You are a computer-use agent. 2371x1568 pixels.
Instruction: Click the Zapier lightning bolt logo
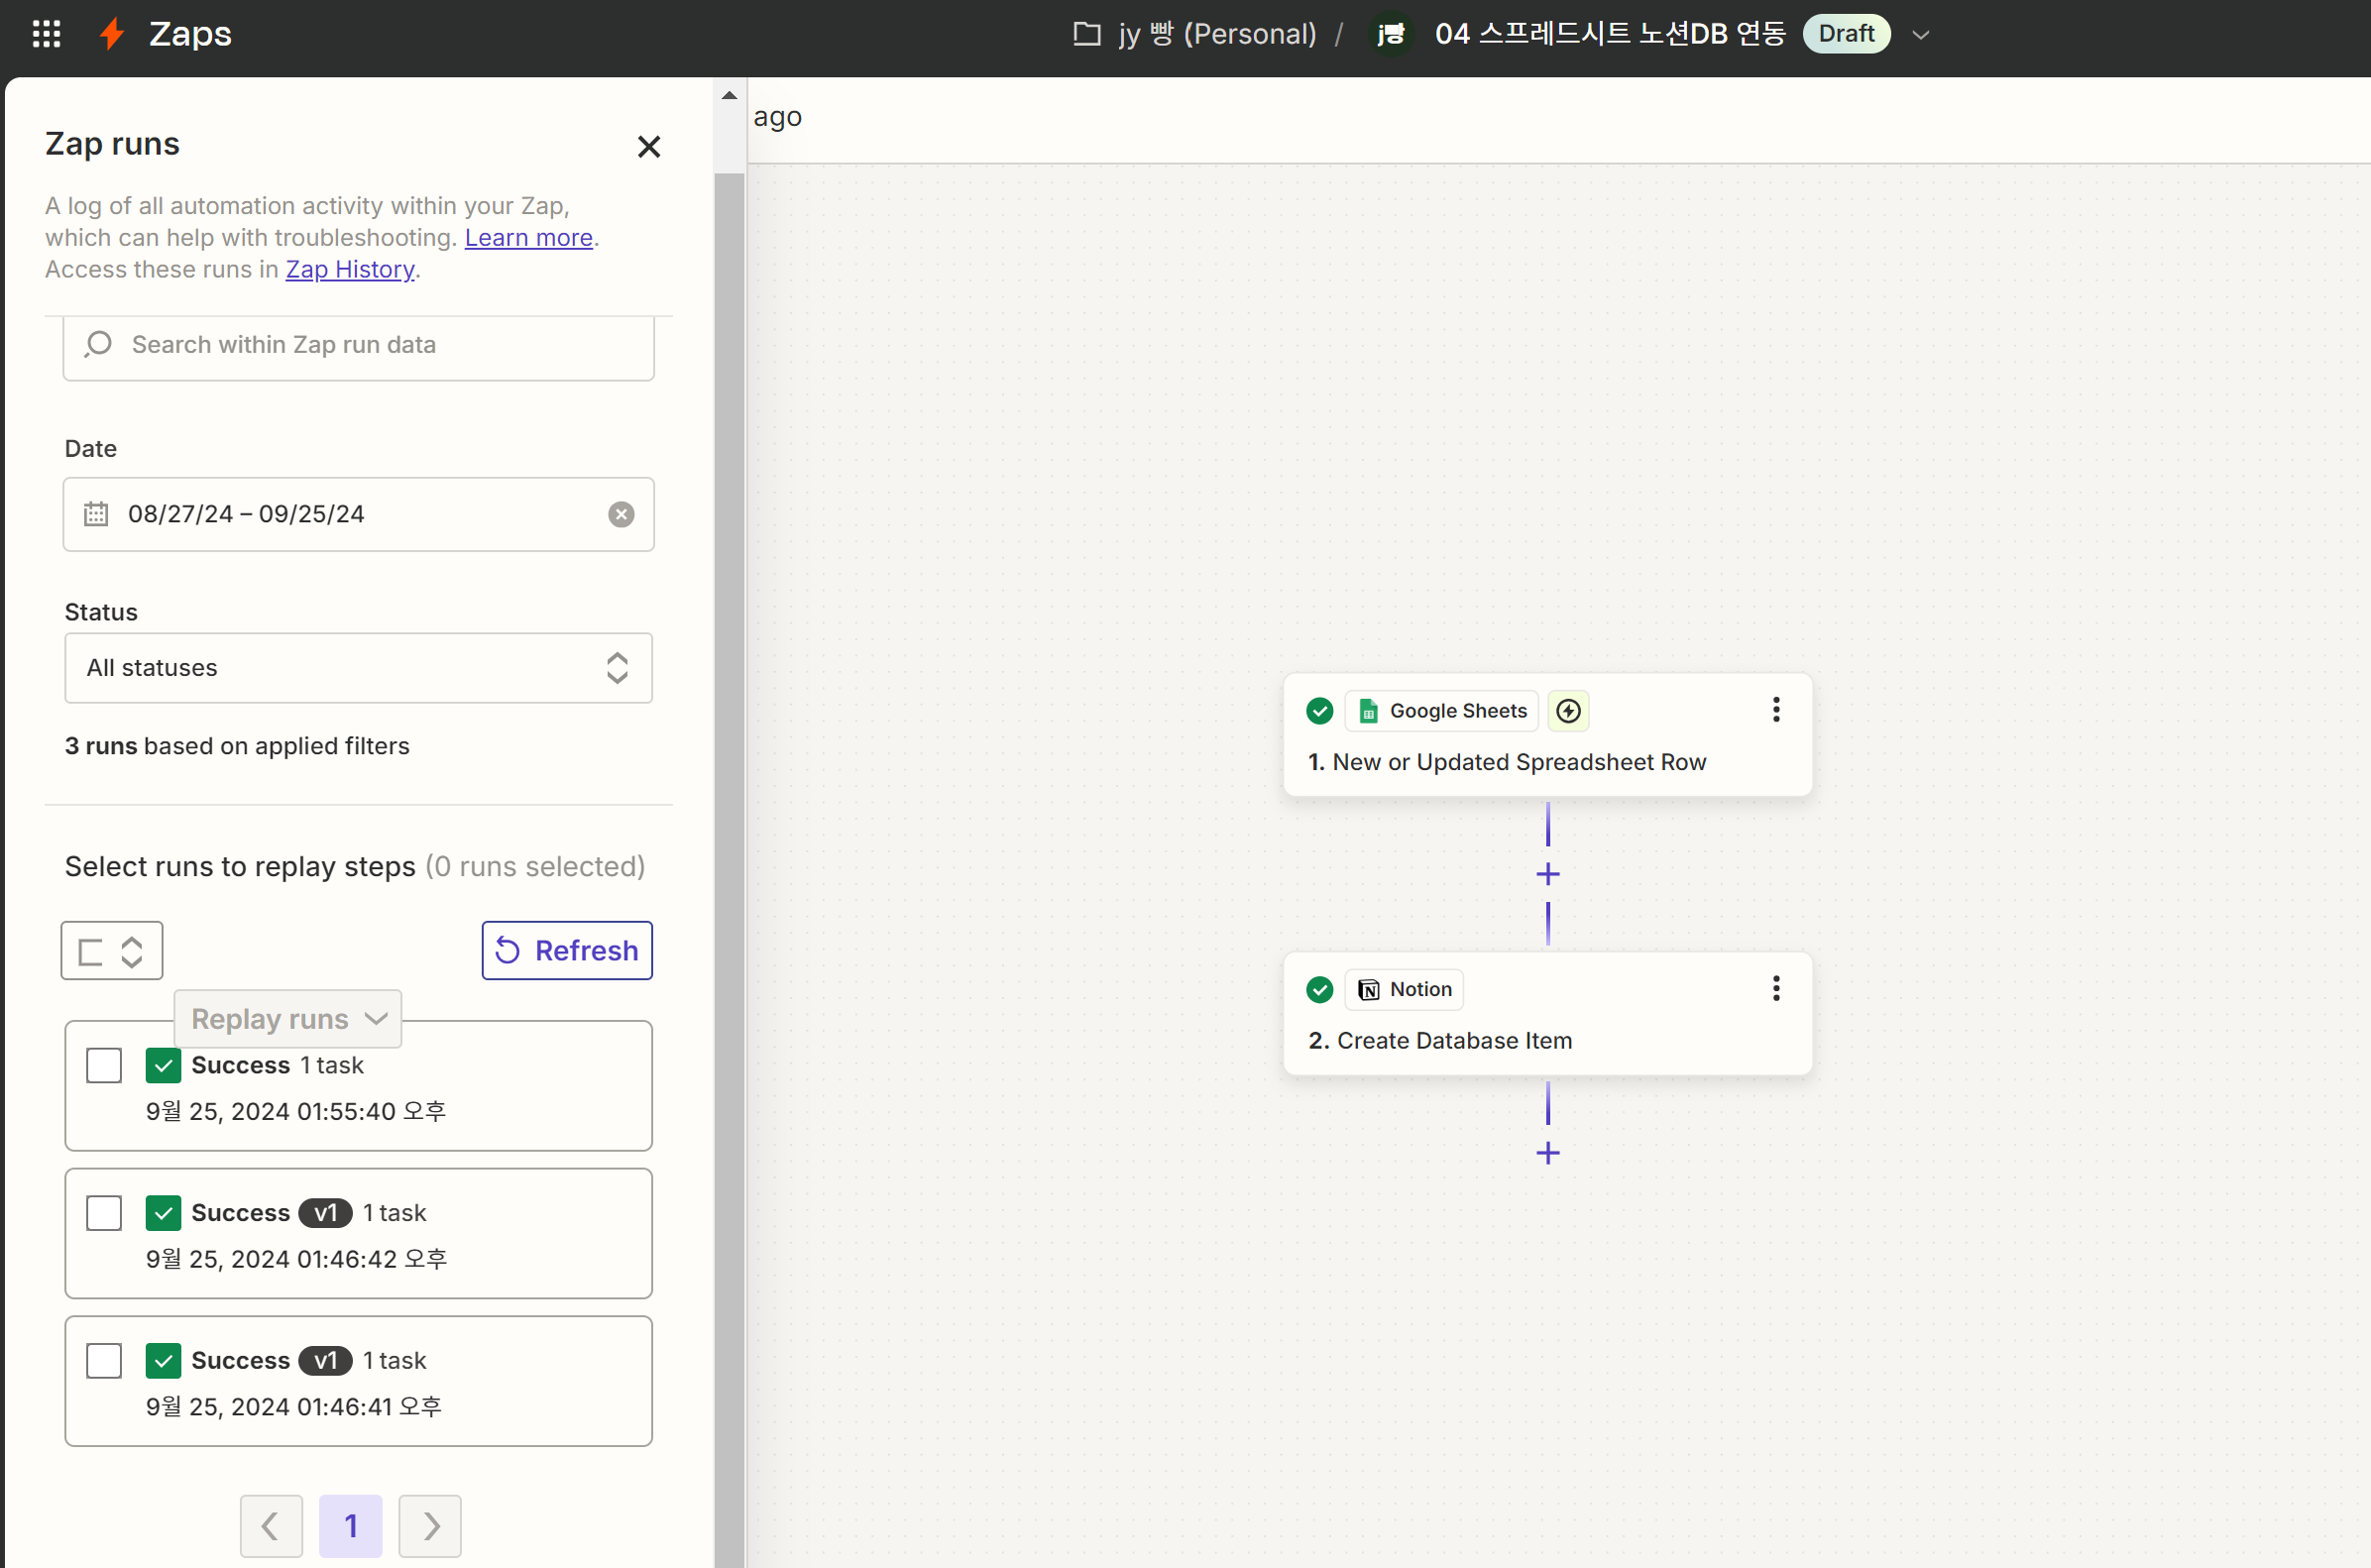pyautogui.click(x=113, y=34)
